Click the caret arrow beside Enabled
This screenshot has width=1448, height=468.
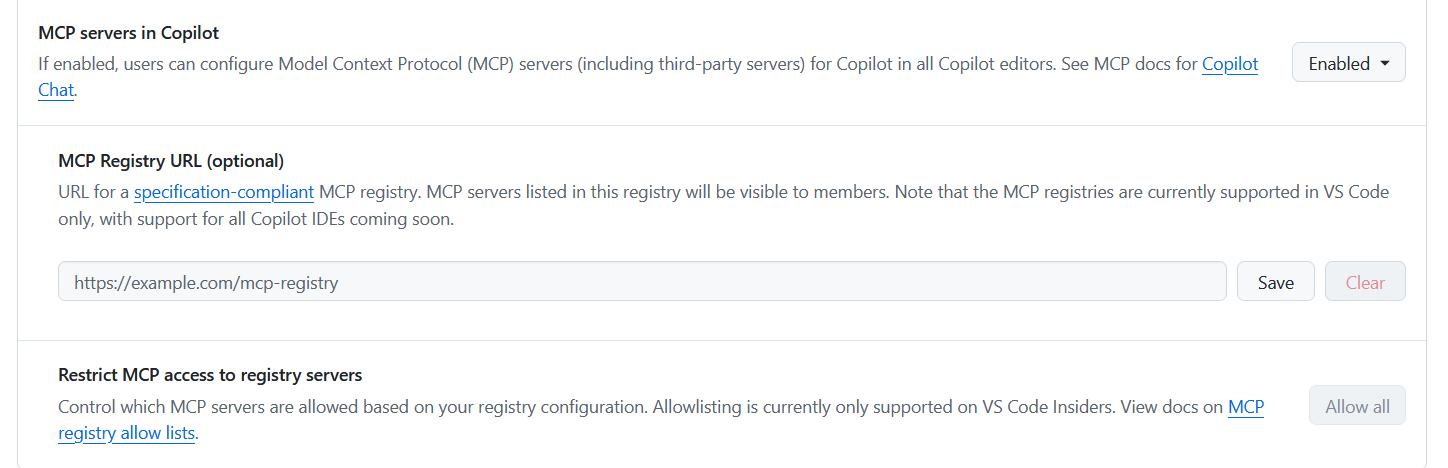[x=1385, y=63]
